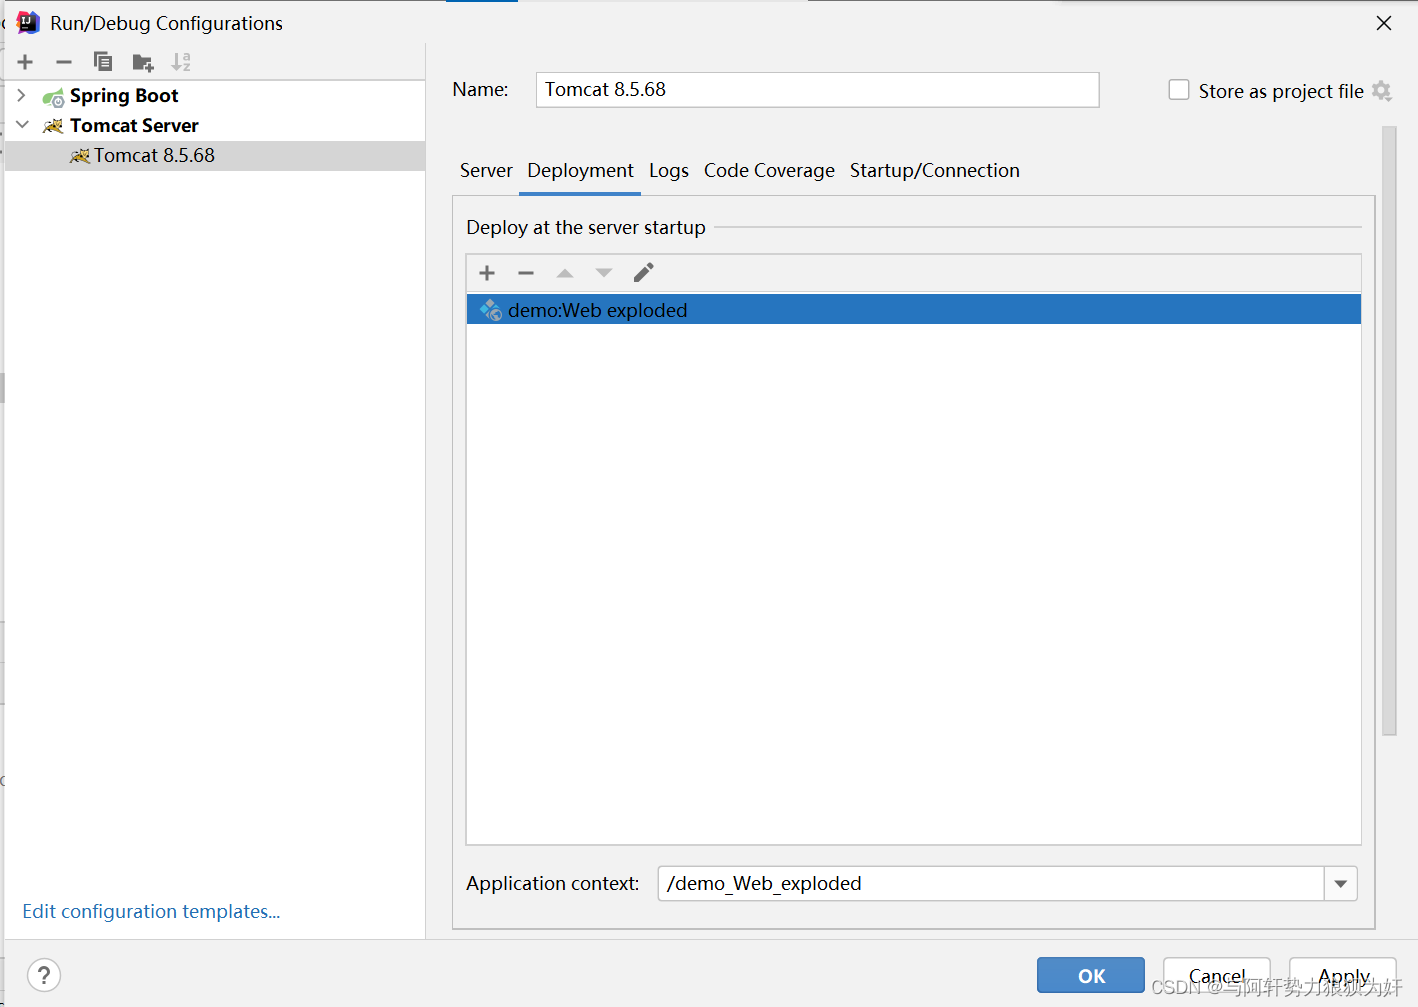Apply the configuration changes

coord(1342,975)
